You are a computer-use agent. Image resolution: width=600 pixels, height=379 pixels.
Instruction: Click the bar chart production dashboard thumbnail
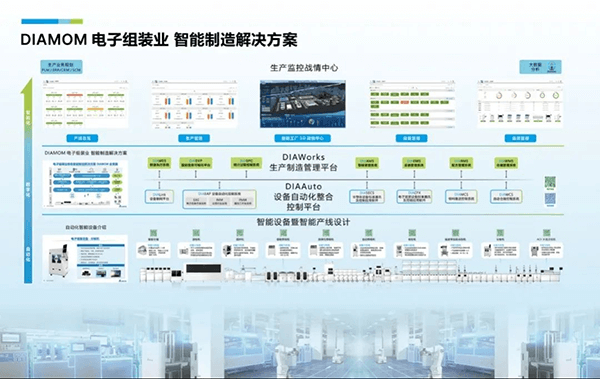pyautogui.click(x=194, y=104)
